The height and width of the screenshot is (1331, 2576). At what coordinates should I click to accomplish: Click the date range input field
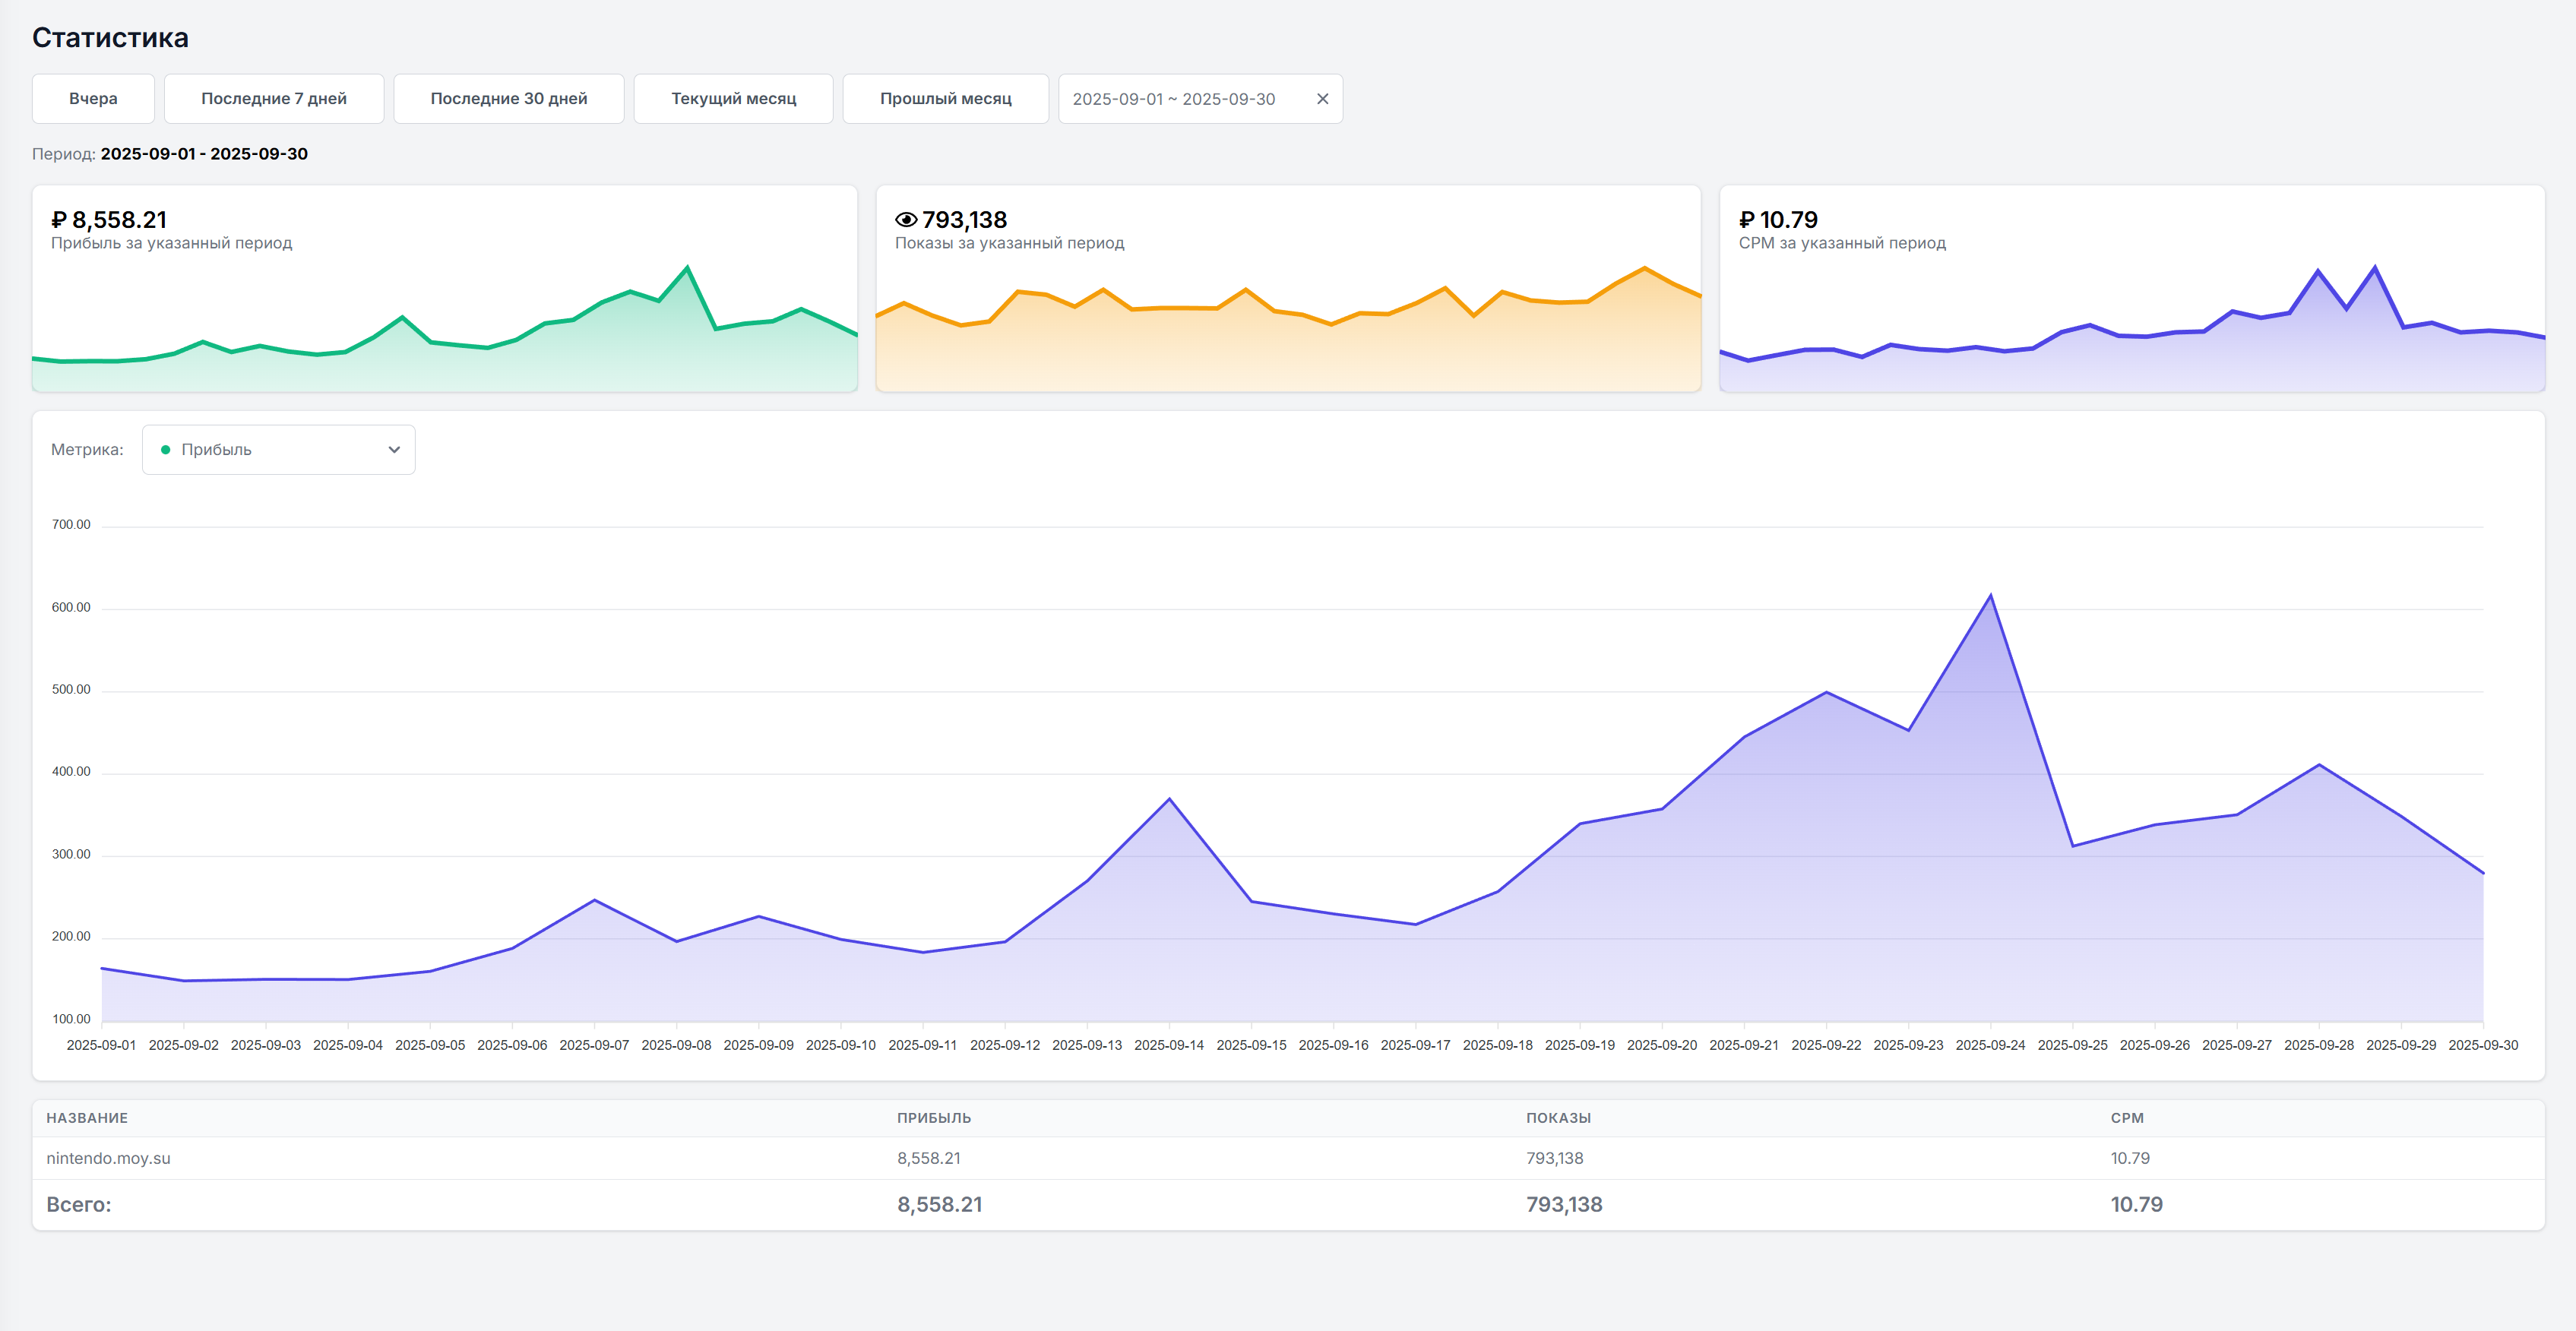(x=1174, y=99)
